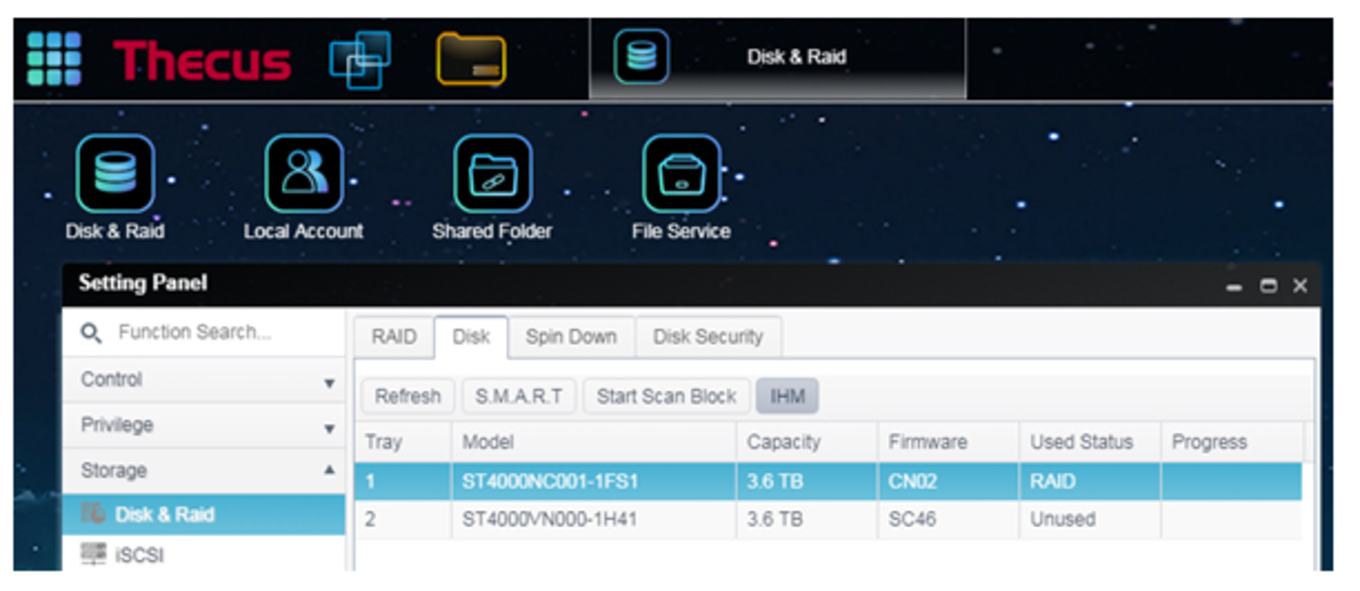The height and width of the screenshot is (591, 1360).
Task: Close the Setting Panel window
Action: [x=1300, y=286]
